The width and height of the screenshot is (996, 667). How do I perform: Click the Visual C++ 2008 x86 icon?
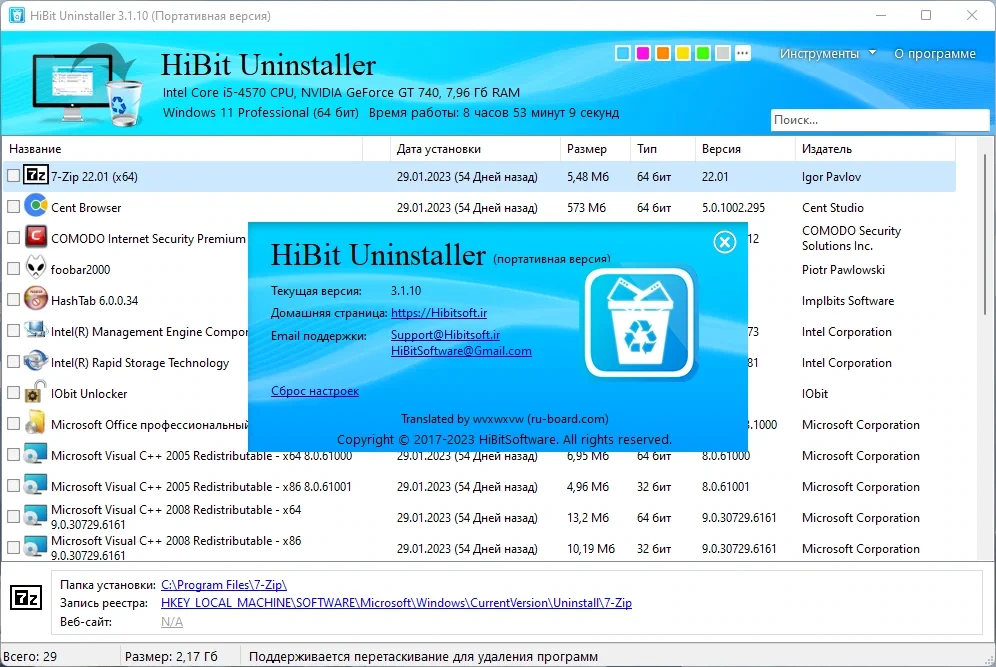[x=36, y=547]
